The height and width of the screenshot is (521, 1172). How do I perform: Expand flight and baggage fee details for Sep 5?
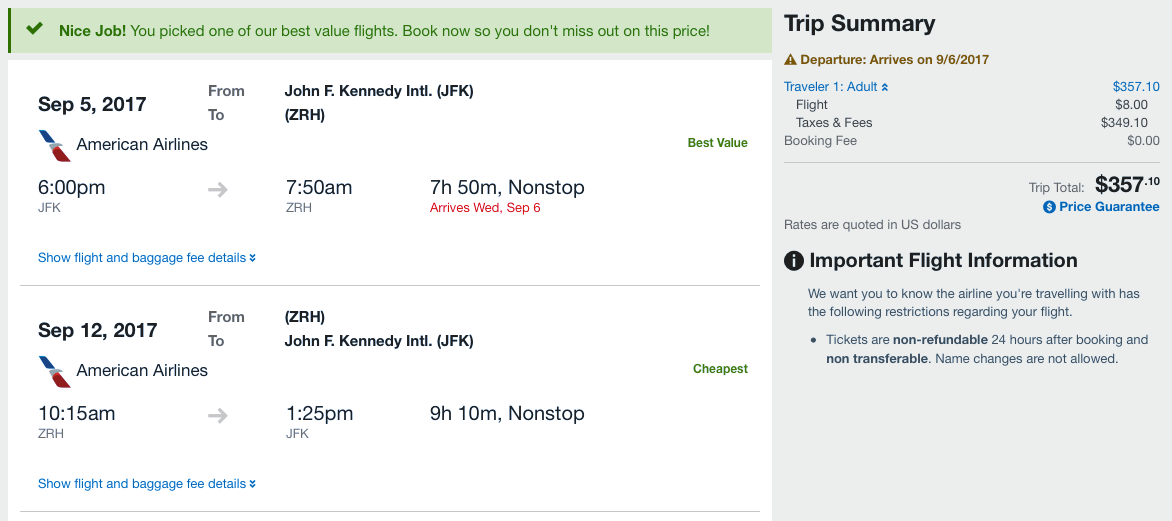(146, 258)
